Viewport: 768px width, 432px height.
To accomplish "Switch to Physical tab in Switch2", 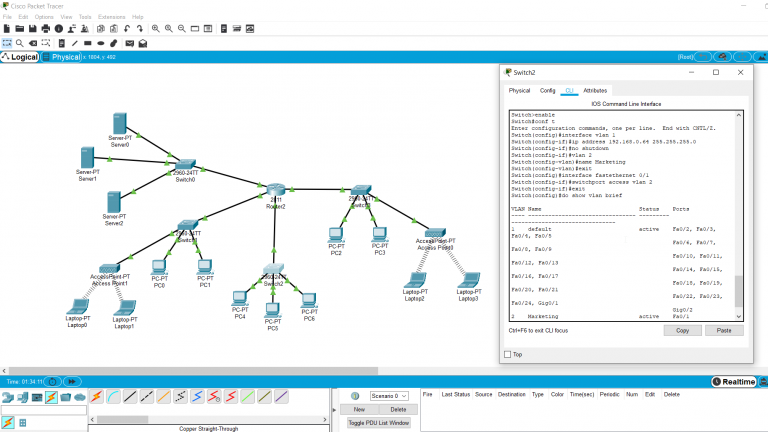I will [519, 91].
